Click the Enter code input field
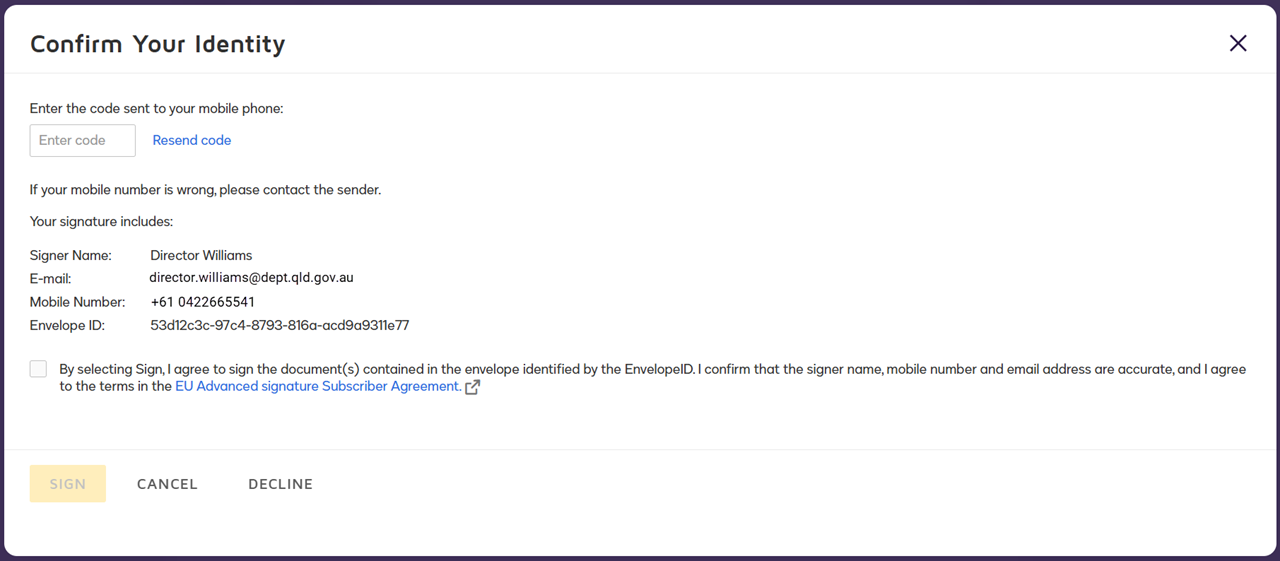 pyautogui.click(x=83, y=141)
